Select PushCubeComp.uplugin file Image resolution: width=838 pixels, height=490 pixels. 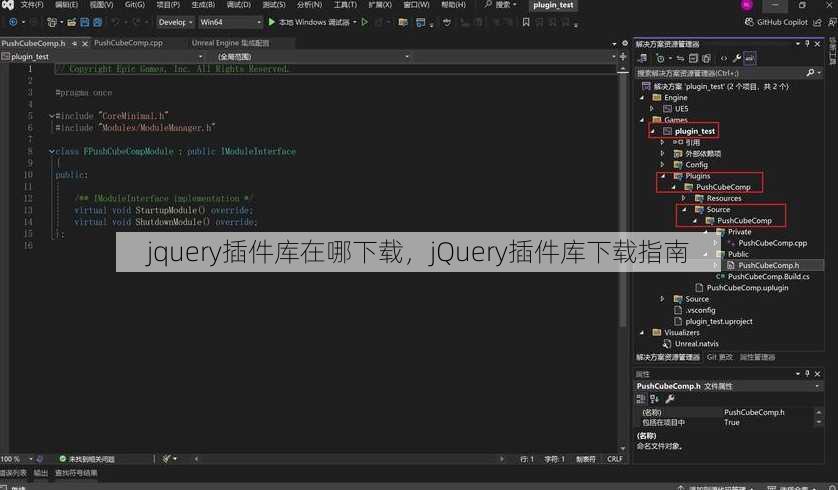[x=747, y=287]
